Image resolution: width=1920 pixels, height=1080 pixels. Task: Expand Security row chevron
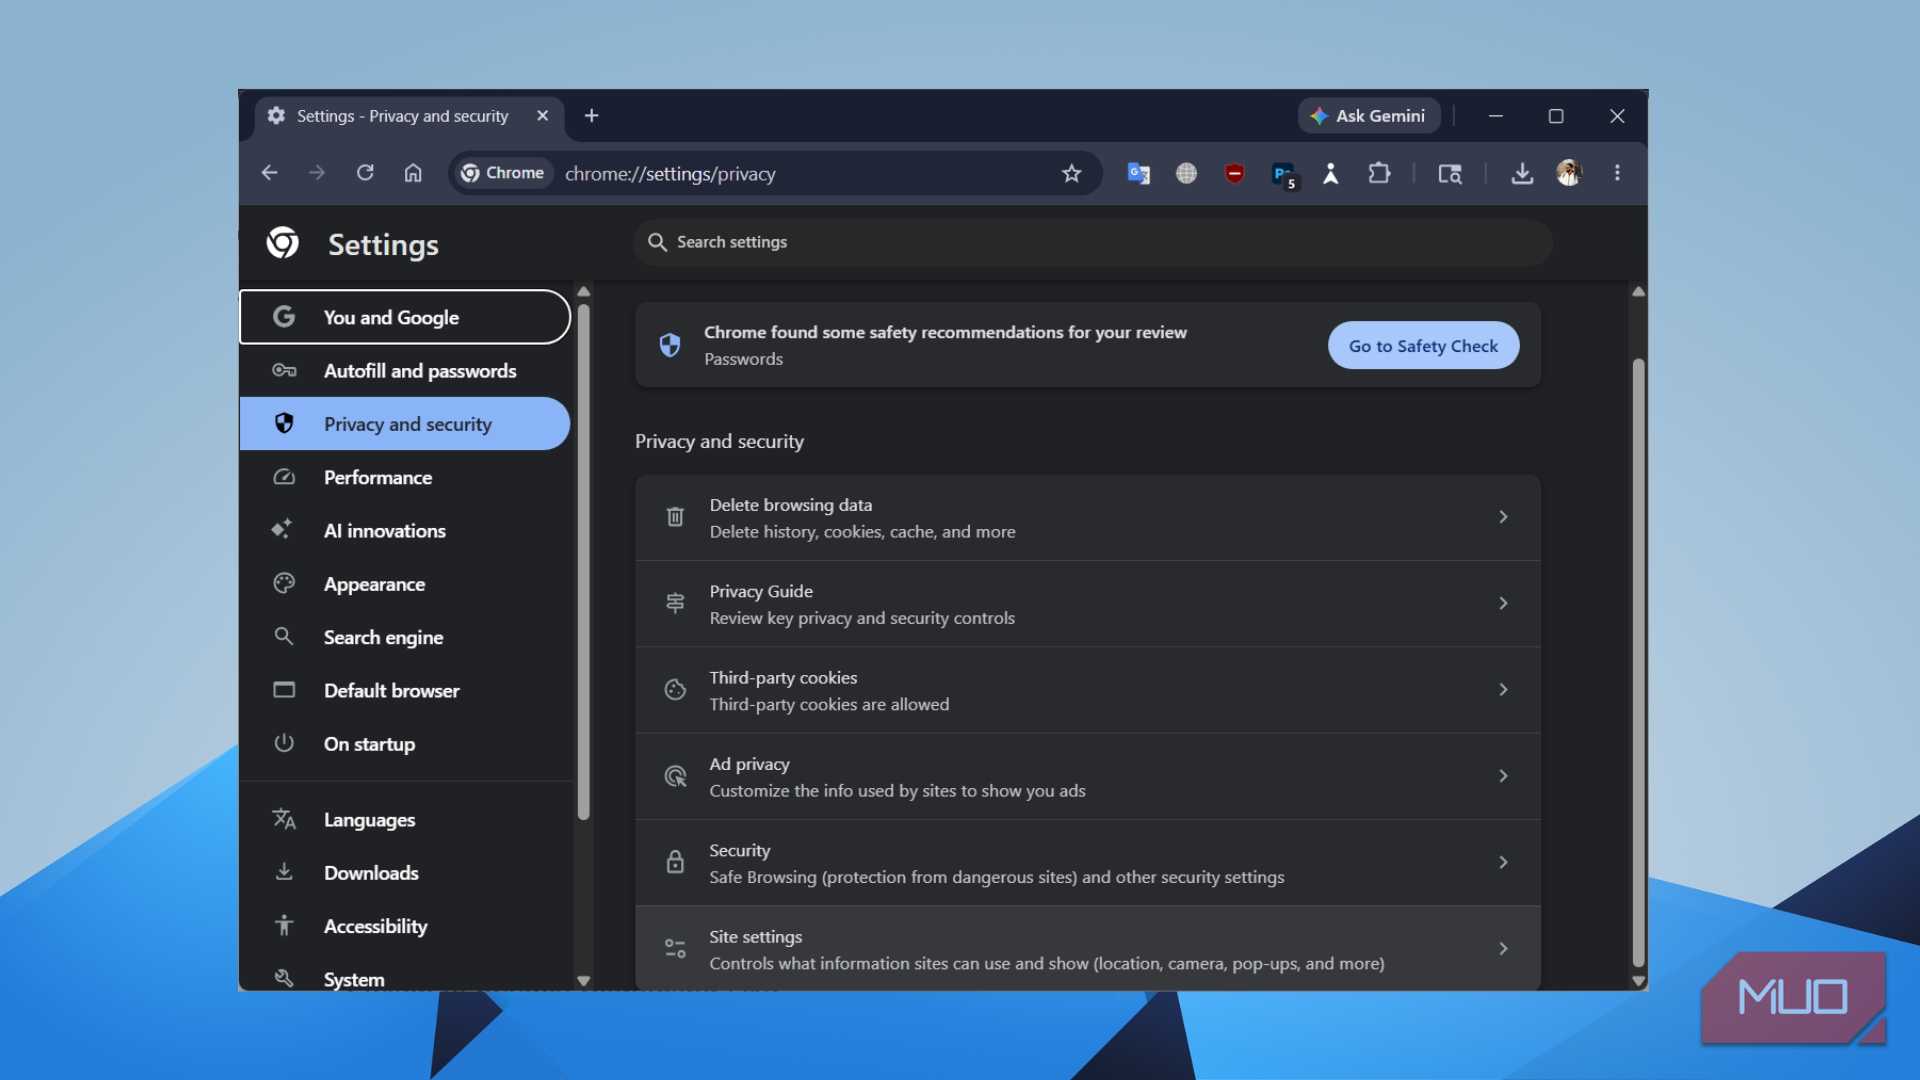[1503, 862]
